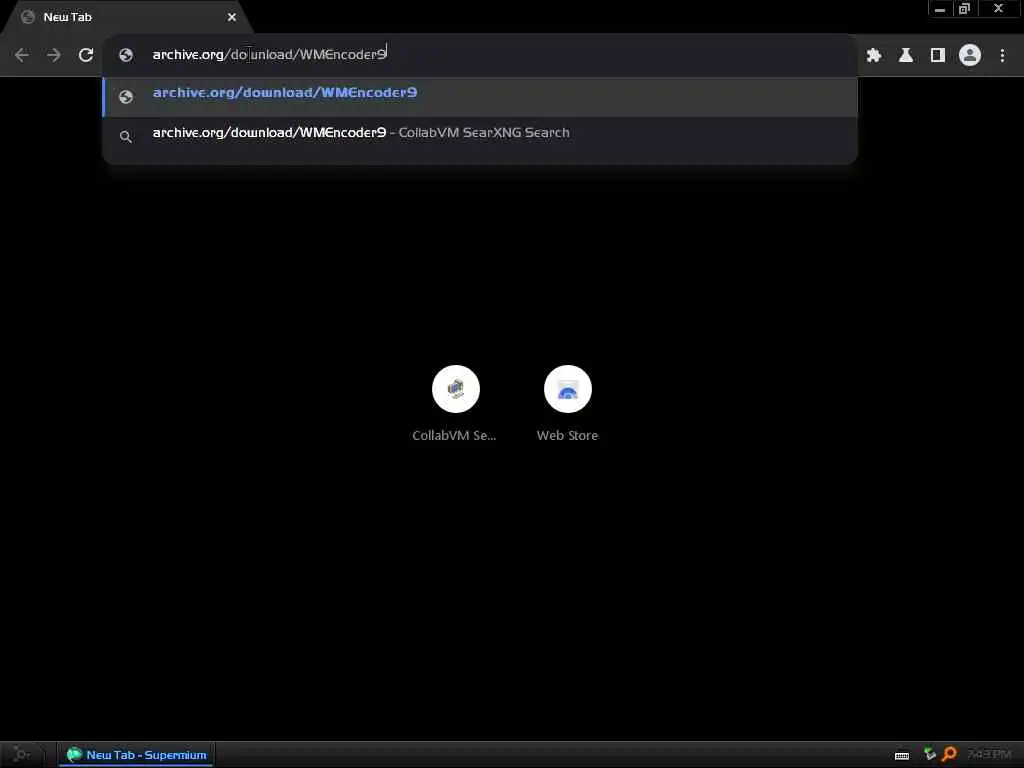Click the network tray icon
This screenshot has height=768, width=1024.
[930, 754]
